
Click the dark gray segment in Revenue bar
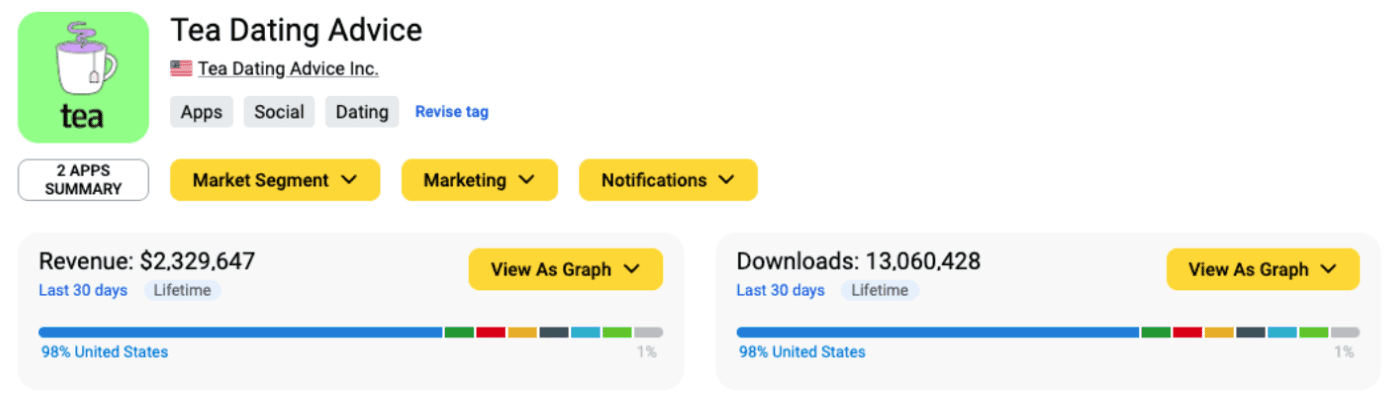click(x=554, y=332)
